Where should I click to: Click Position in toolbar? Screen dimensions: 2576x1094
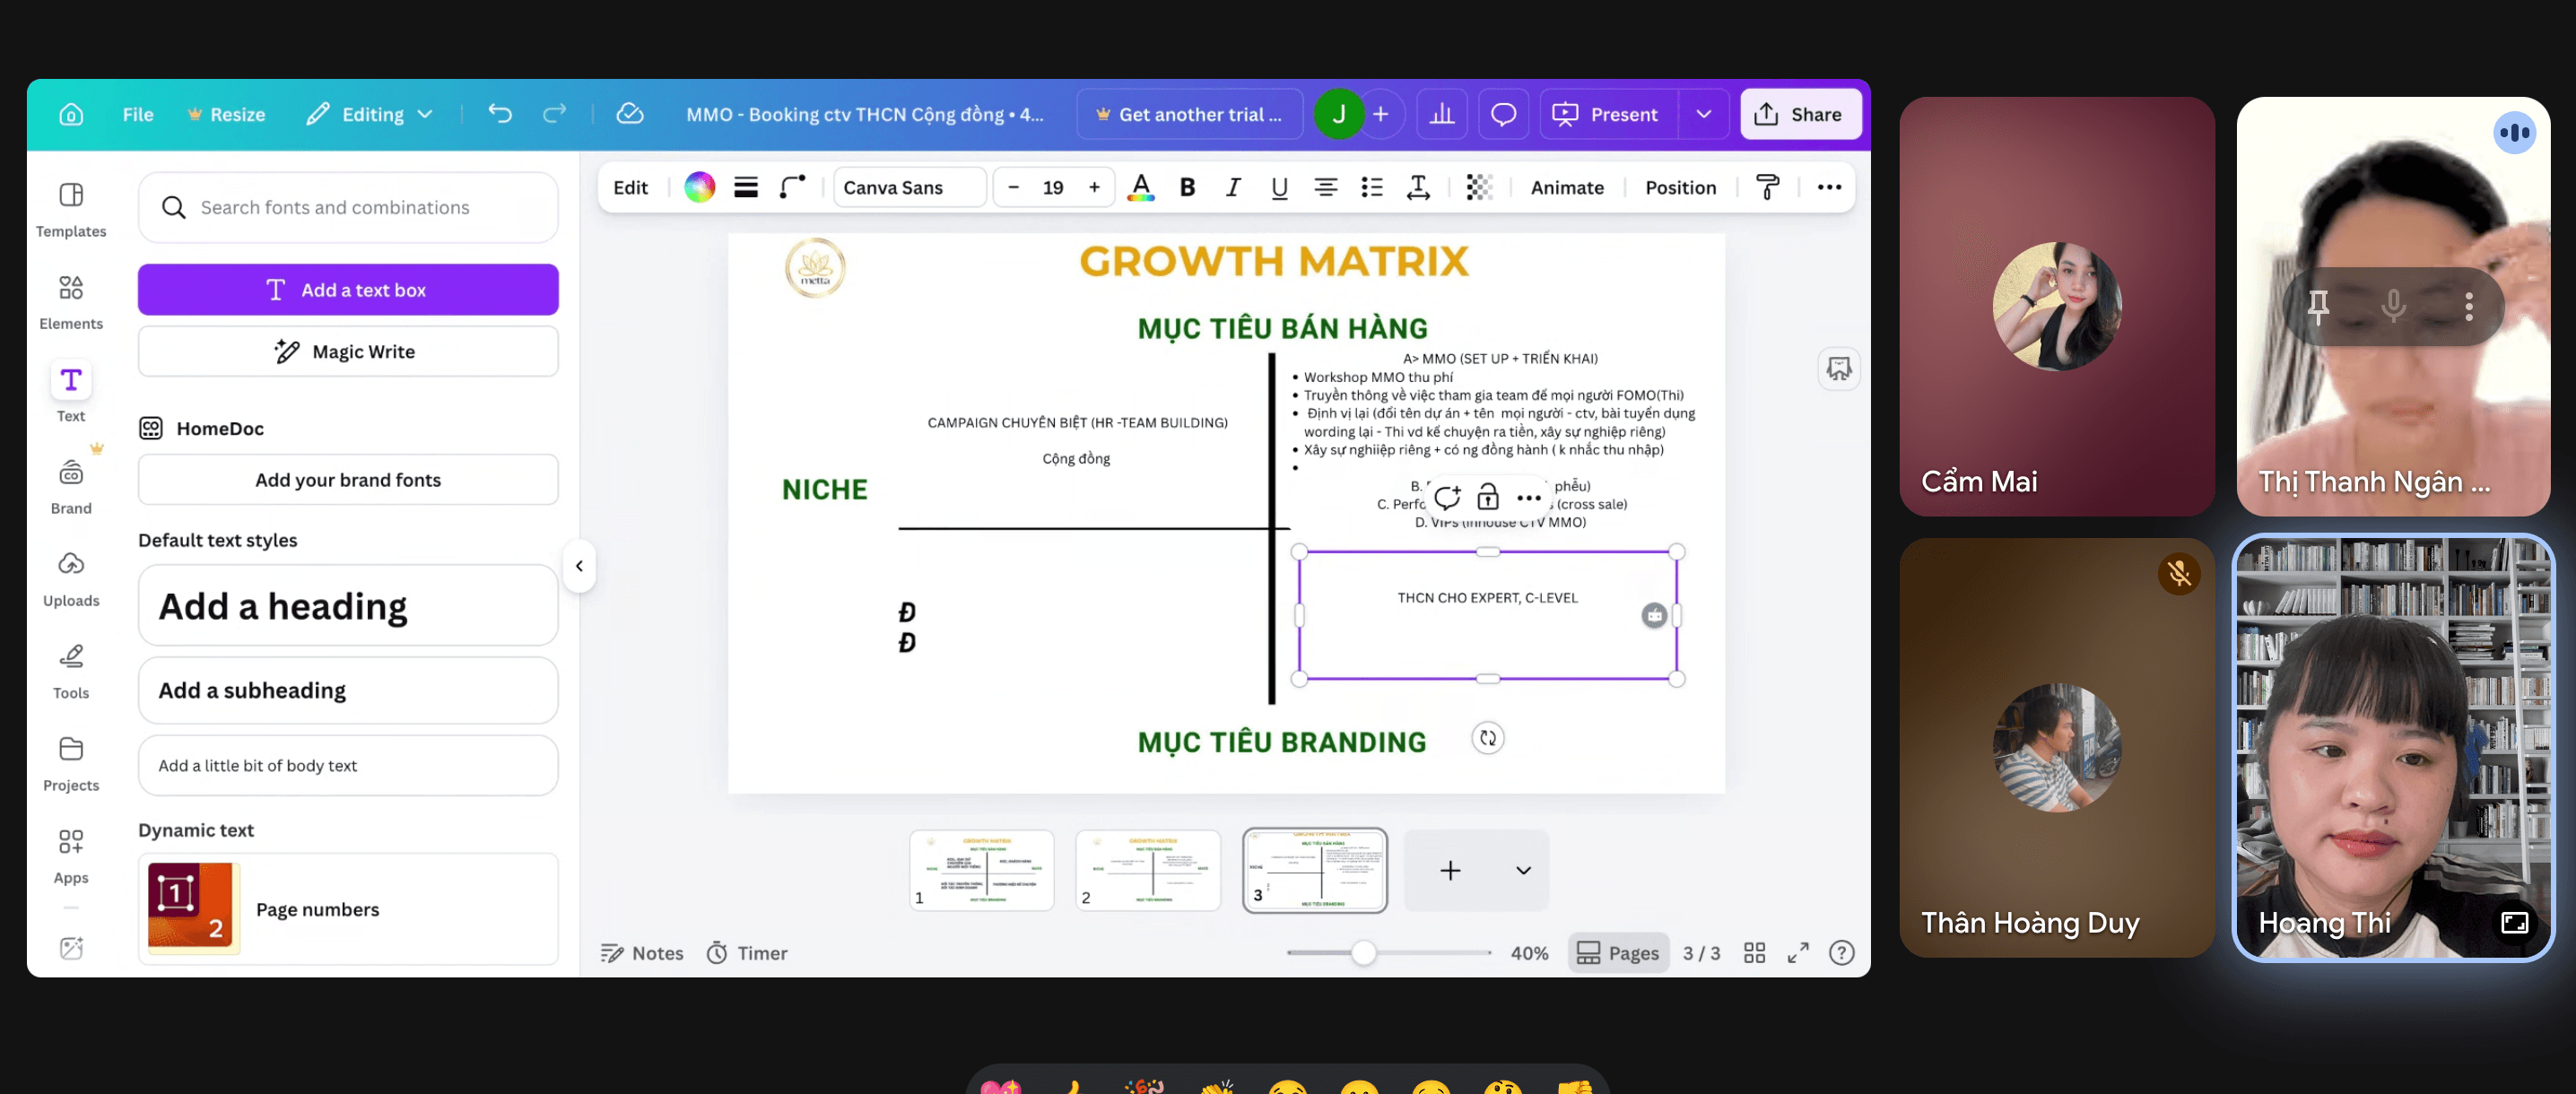pos(1680,187)
